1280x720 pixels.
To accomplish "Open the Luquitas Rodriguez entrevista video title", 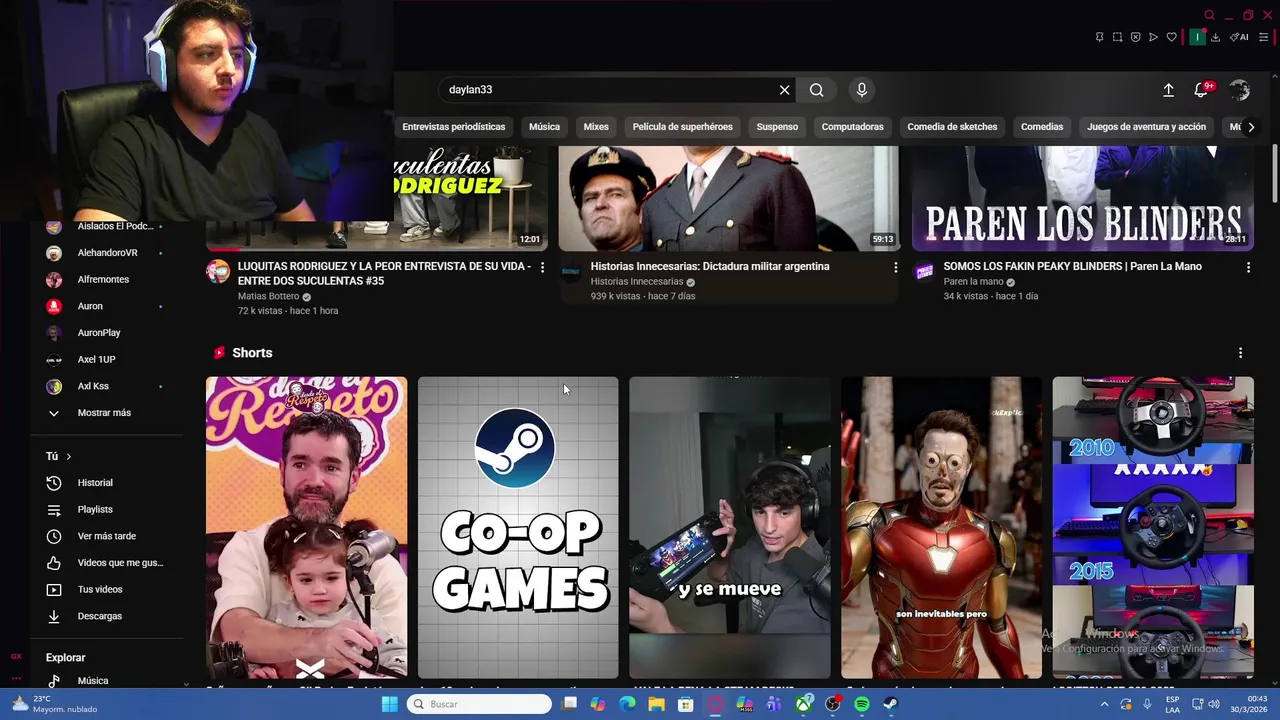I will point(384,273).
